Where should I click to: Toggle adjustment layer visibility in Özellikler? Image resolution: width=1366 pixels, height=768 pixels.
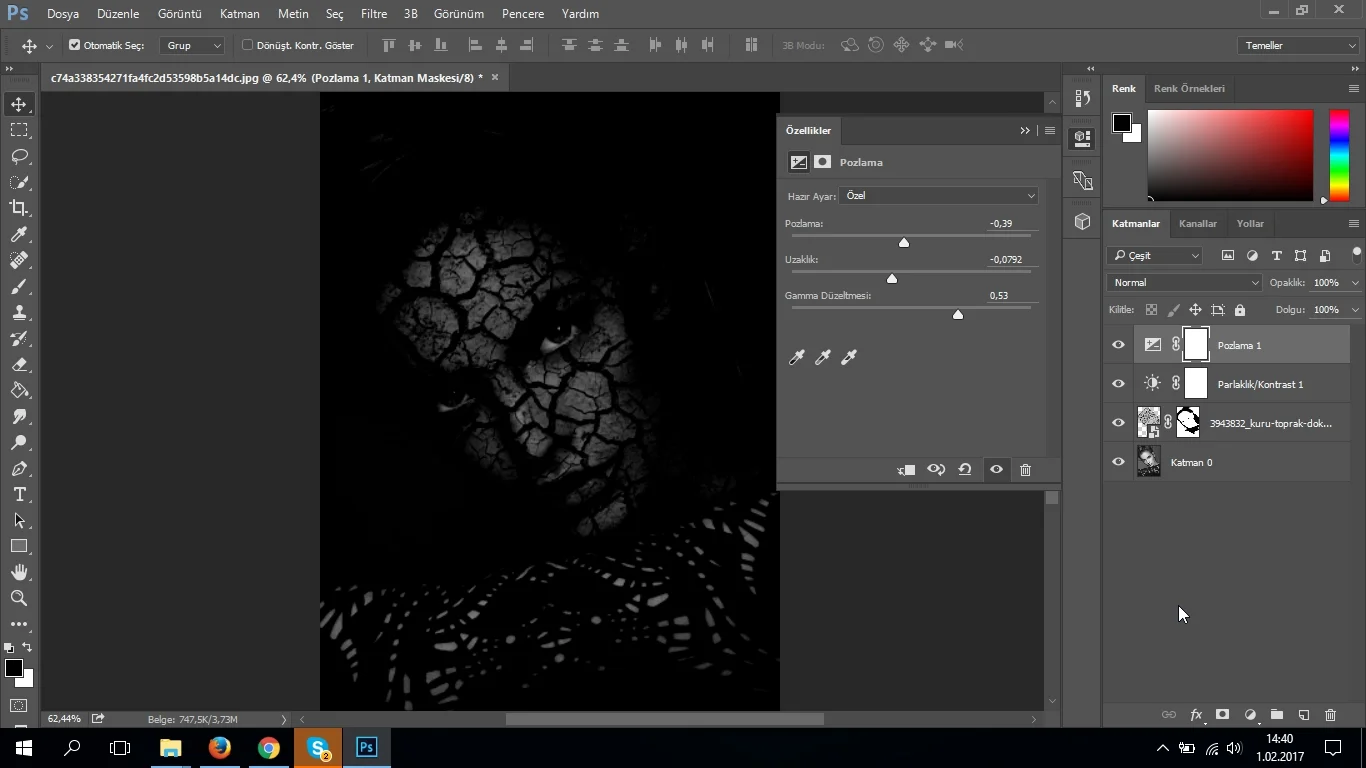tap(996, 470)
